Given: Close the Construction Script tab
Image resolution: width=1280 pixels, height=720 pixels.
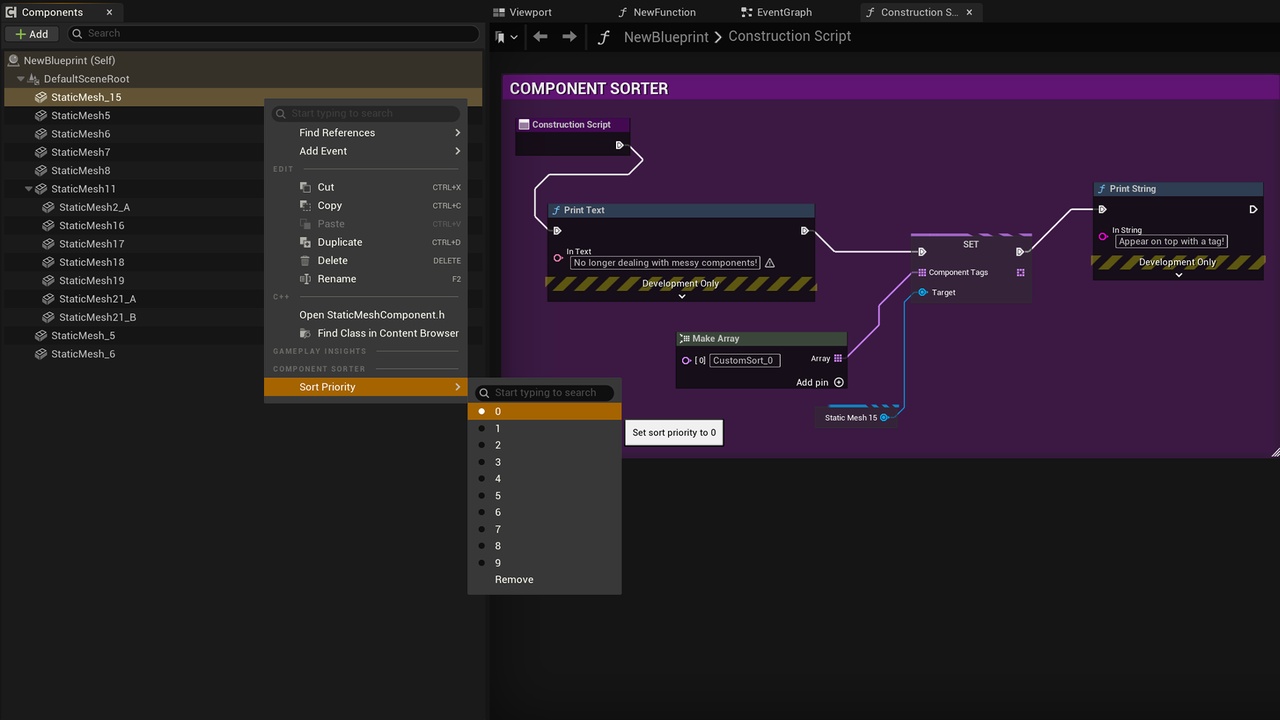Looking at the screenshot, I should pos(969,12).
